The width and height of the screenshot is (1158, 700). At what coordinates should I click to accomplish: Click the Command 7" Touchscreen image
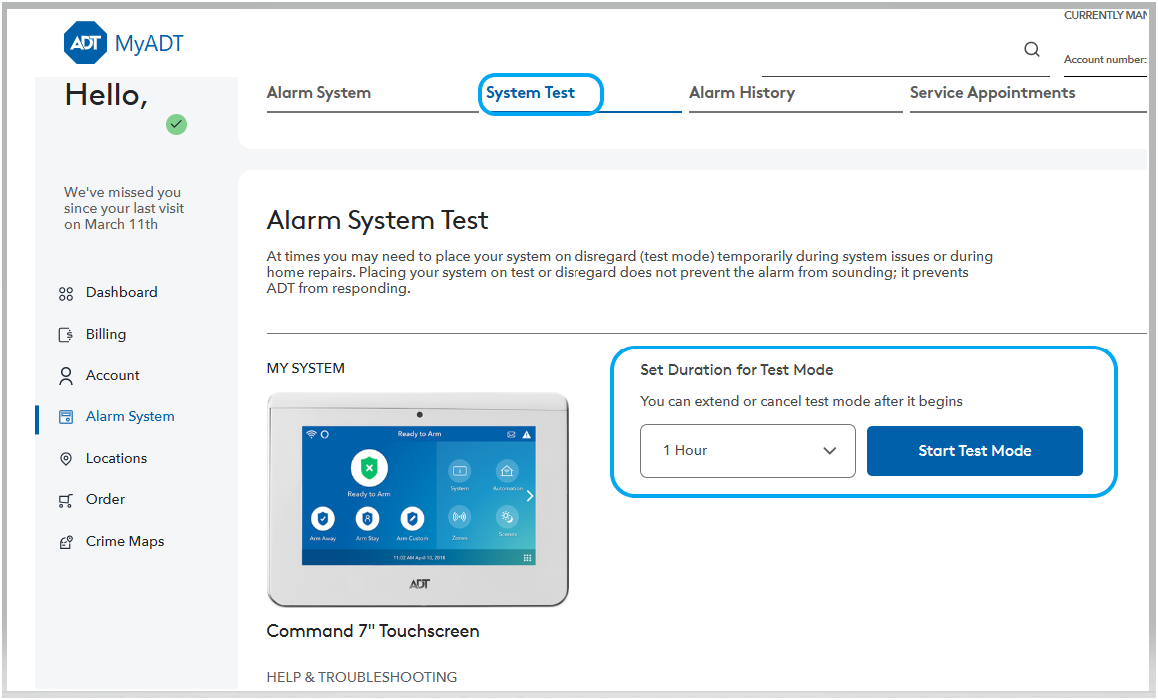click(x=417, y=499)
